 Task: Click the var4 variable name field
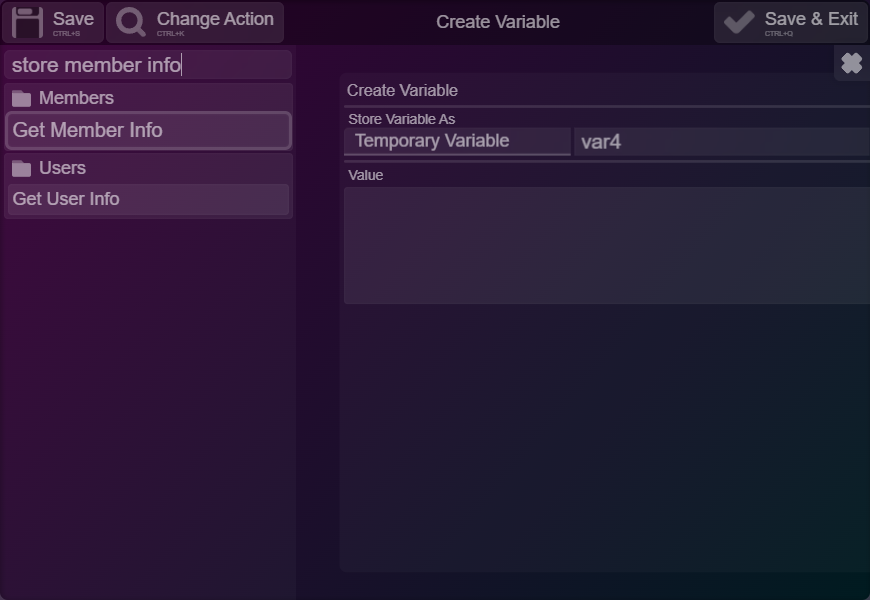click(722, 142)
